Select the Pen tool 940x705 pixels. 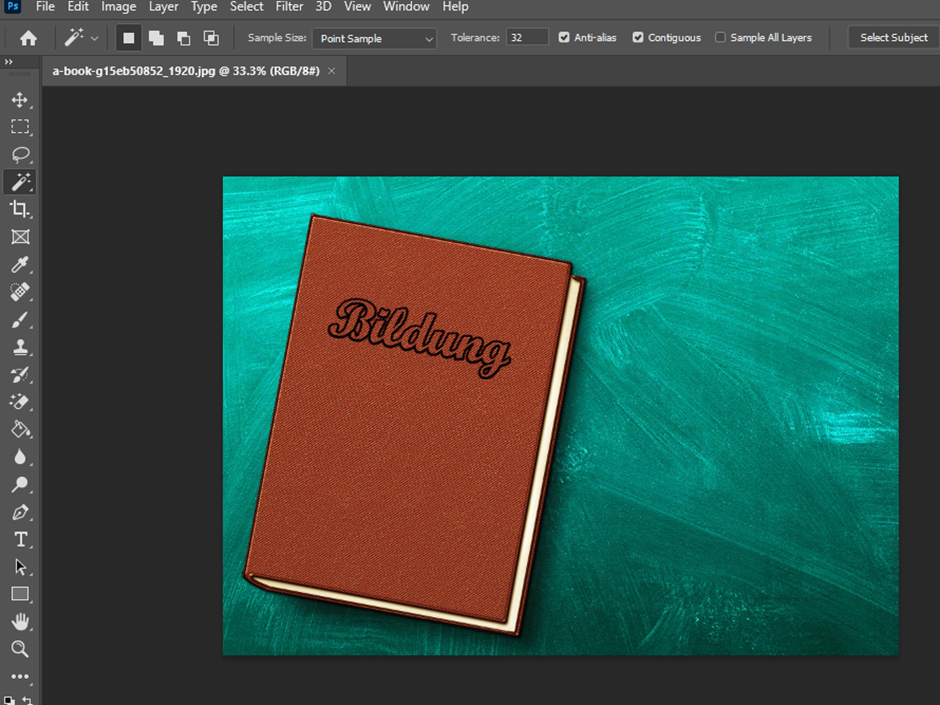tap(20, 512)
